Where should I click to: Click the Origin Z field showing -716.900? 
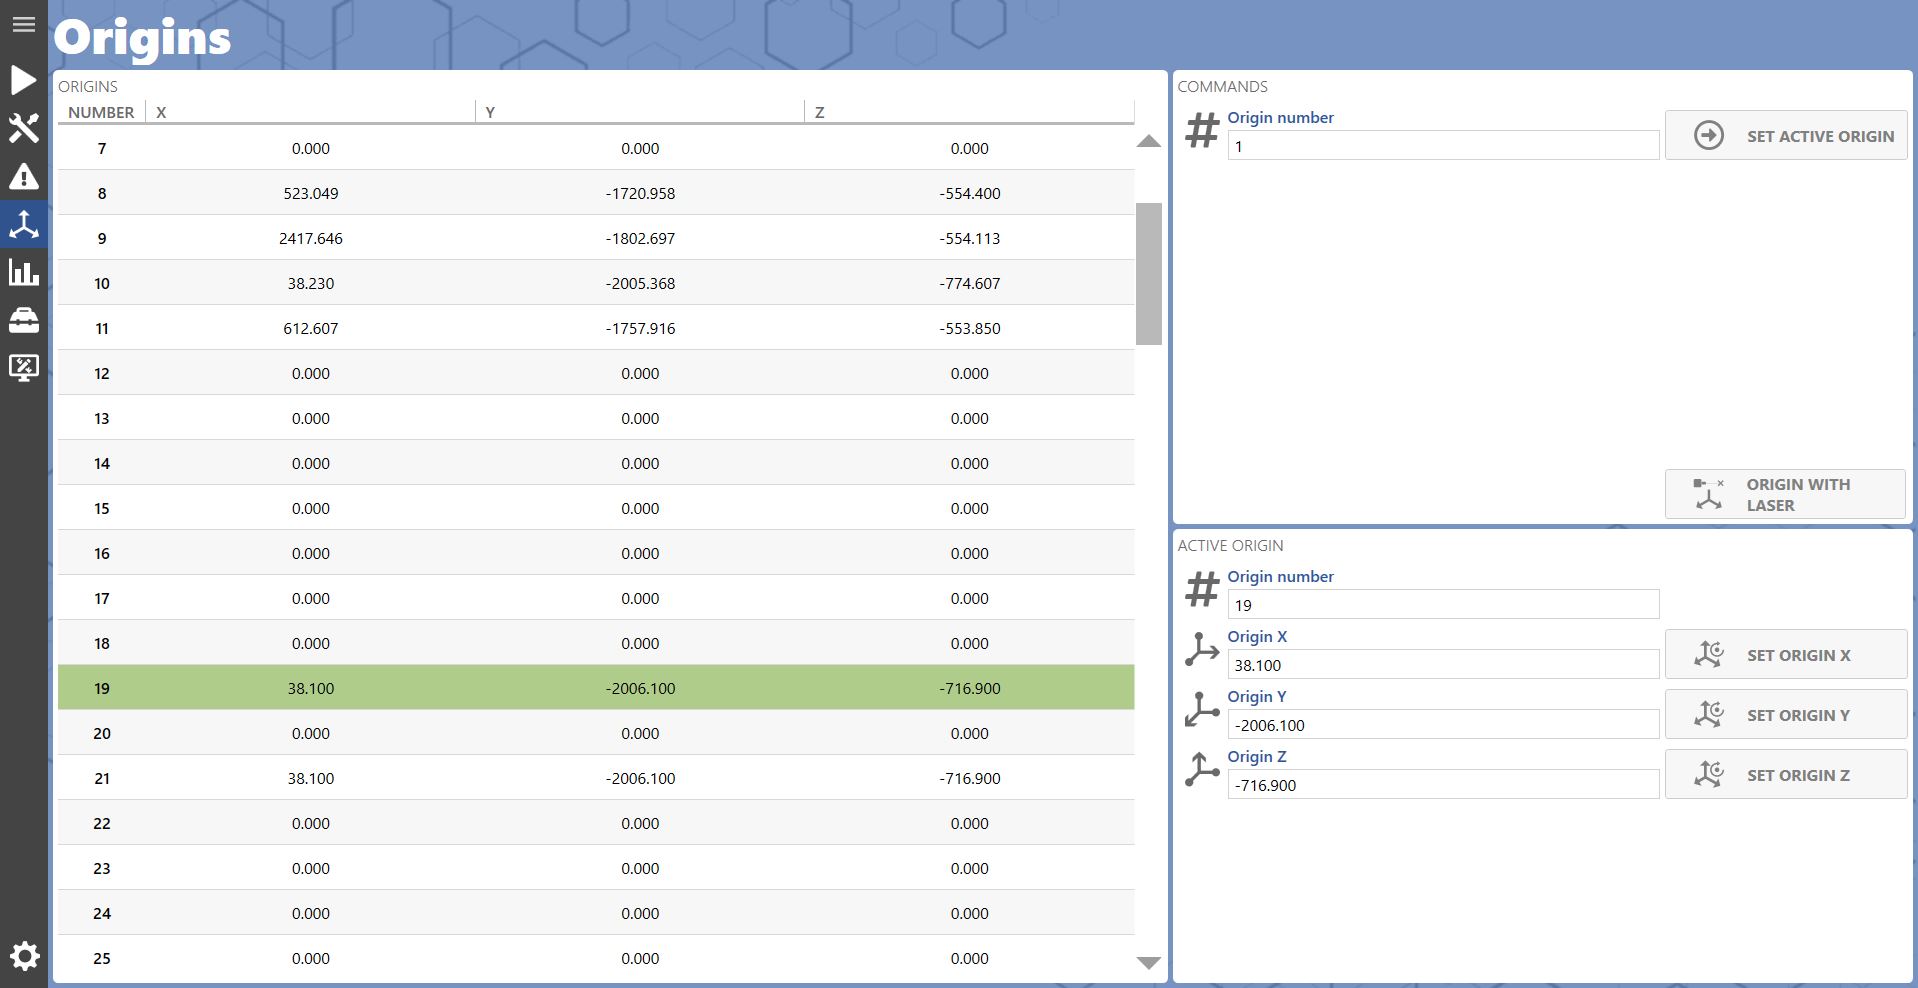tap(1443, 785)
